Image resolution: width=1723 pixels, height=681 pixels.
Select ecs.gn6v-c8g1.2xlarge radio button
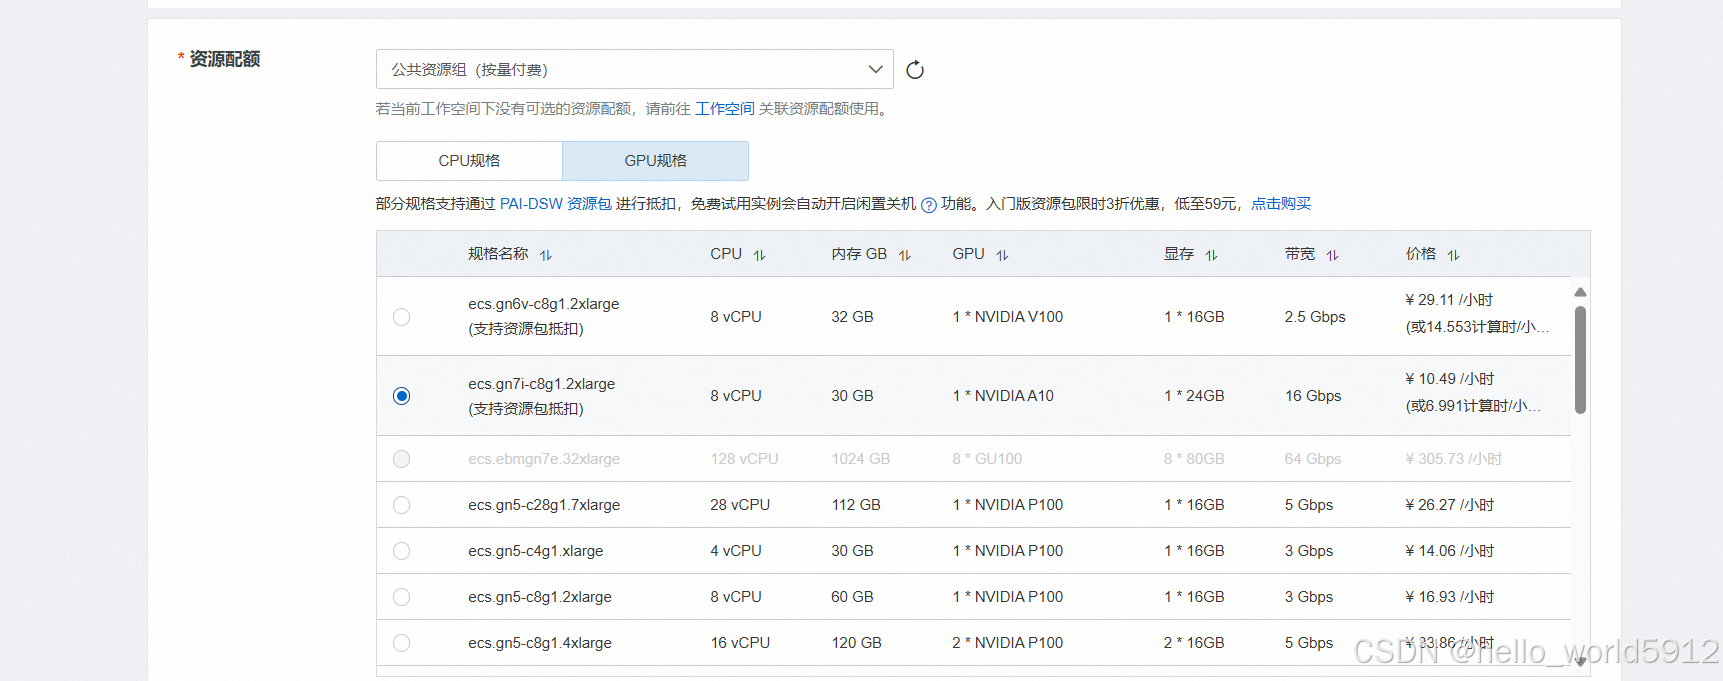pyautogui.click(x=402, y=317)
